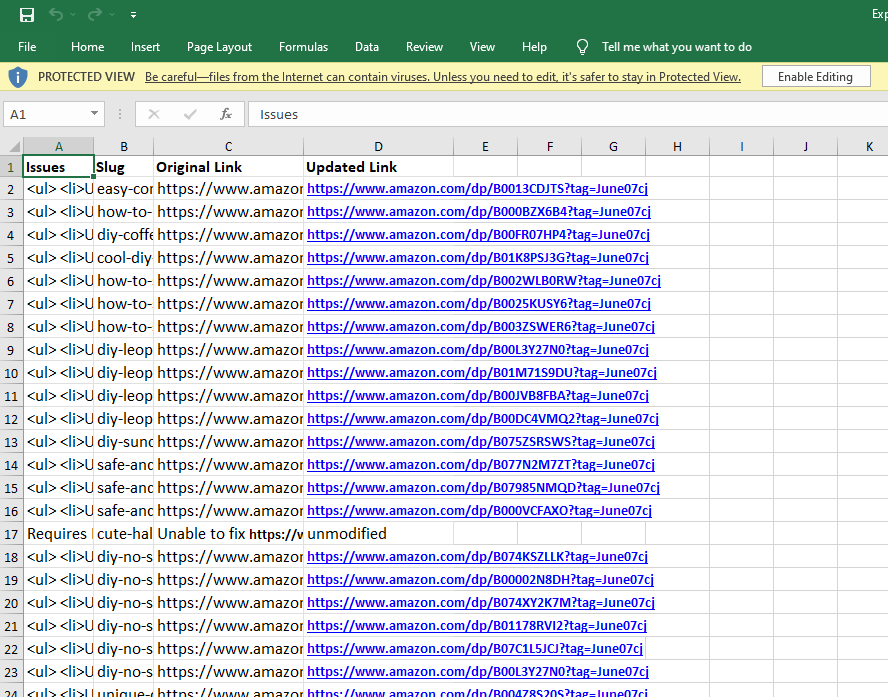Select column D header
The width and height of the screenshot is (888, 697).
coord(378,147)
